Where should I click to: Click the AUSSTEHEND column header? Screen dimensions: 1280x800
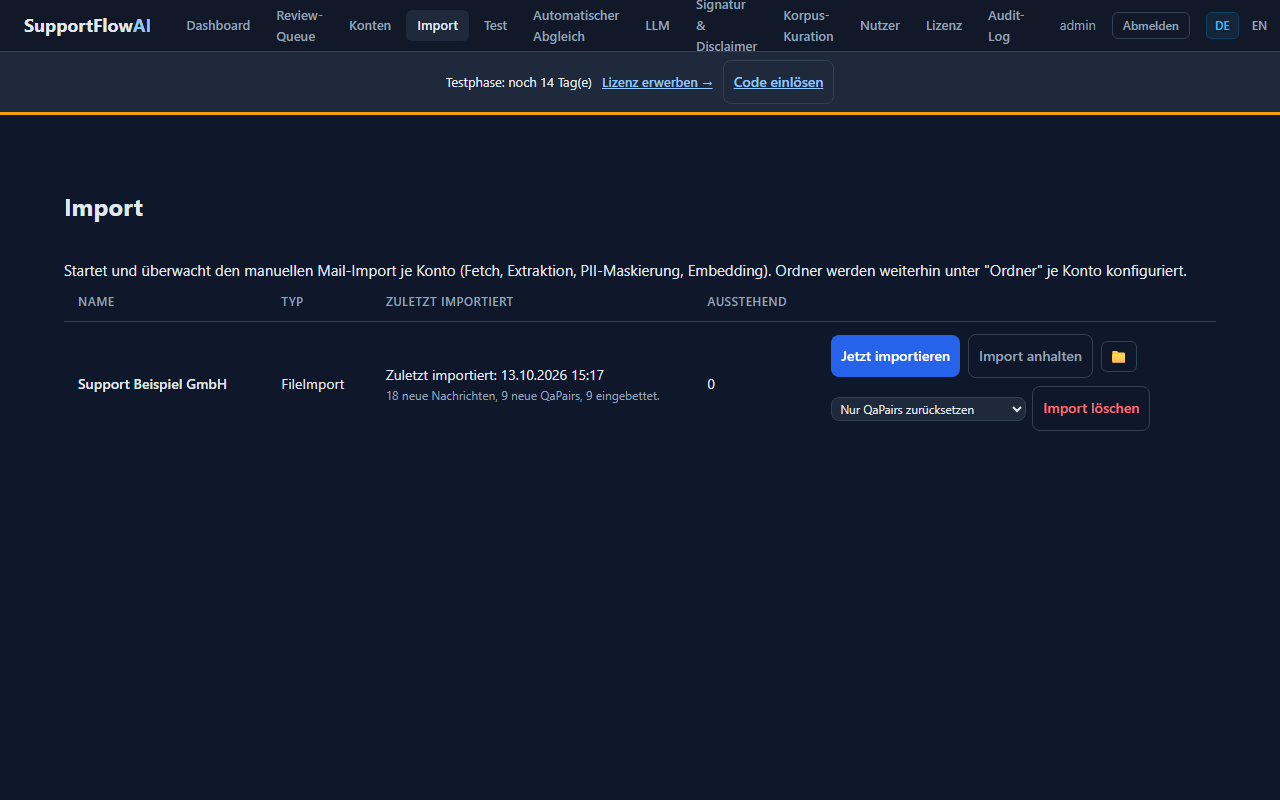(747, 301)
